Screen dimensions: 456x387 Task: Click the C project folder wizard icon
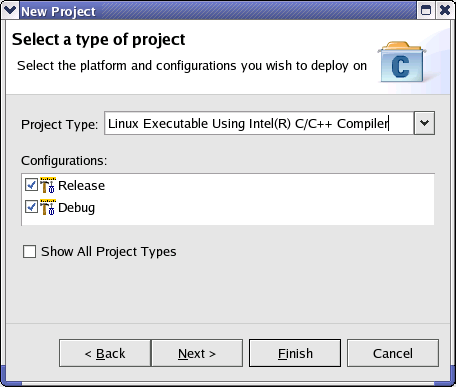click(x=402, y=62)
